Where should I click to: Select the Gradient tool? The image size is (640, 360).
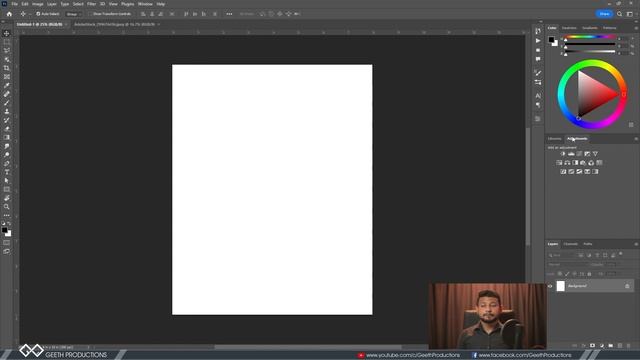point(7,138)
